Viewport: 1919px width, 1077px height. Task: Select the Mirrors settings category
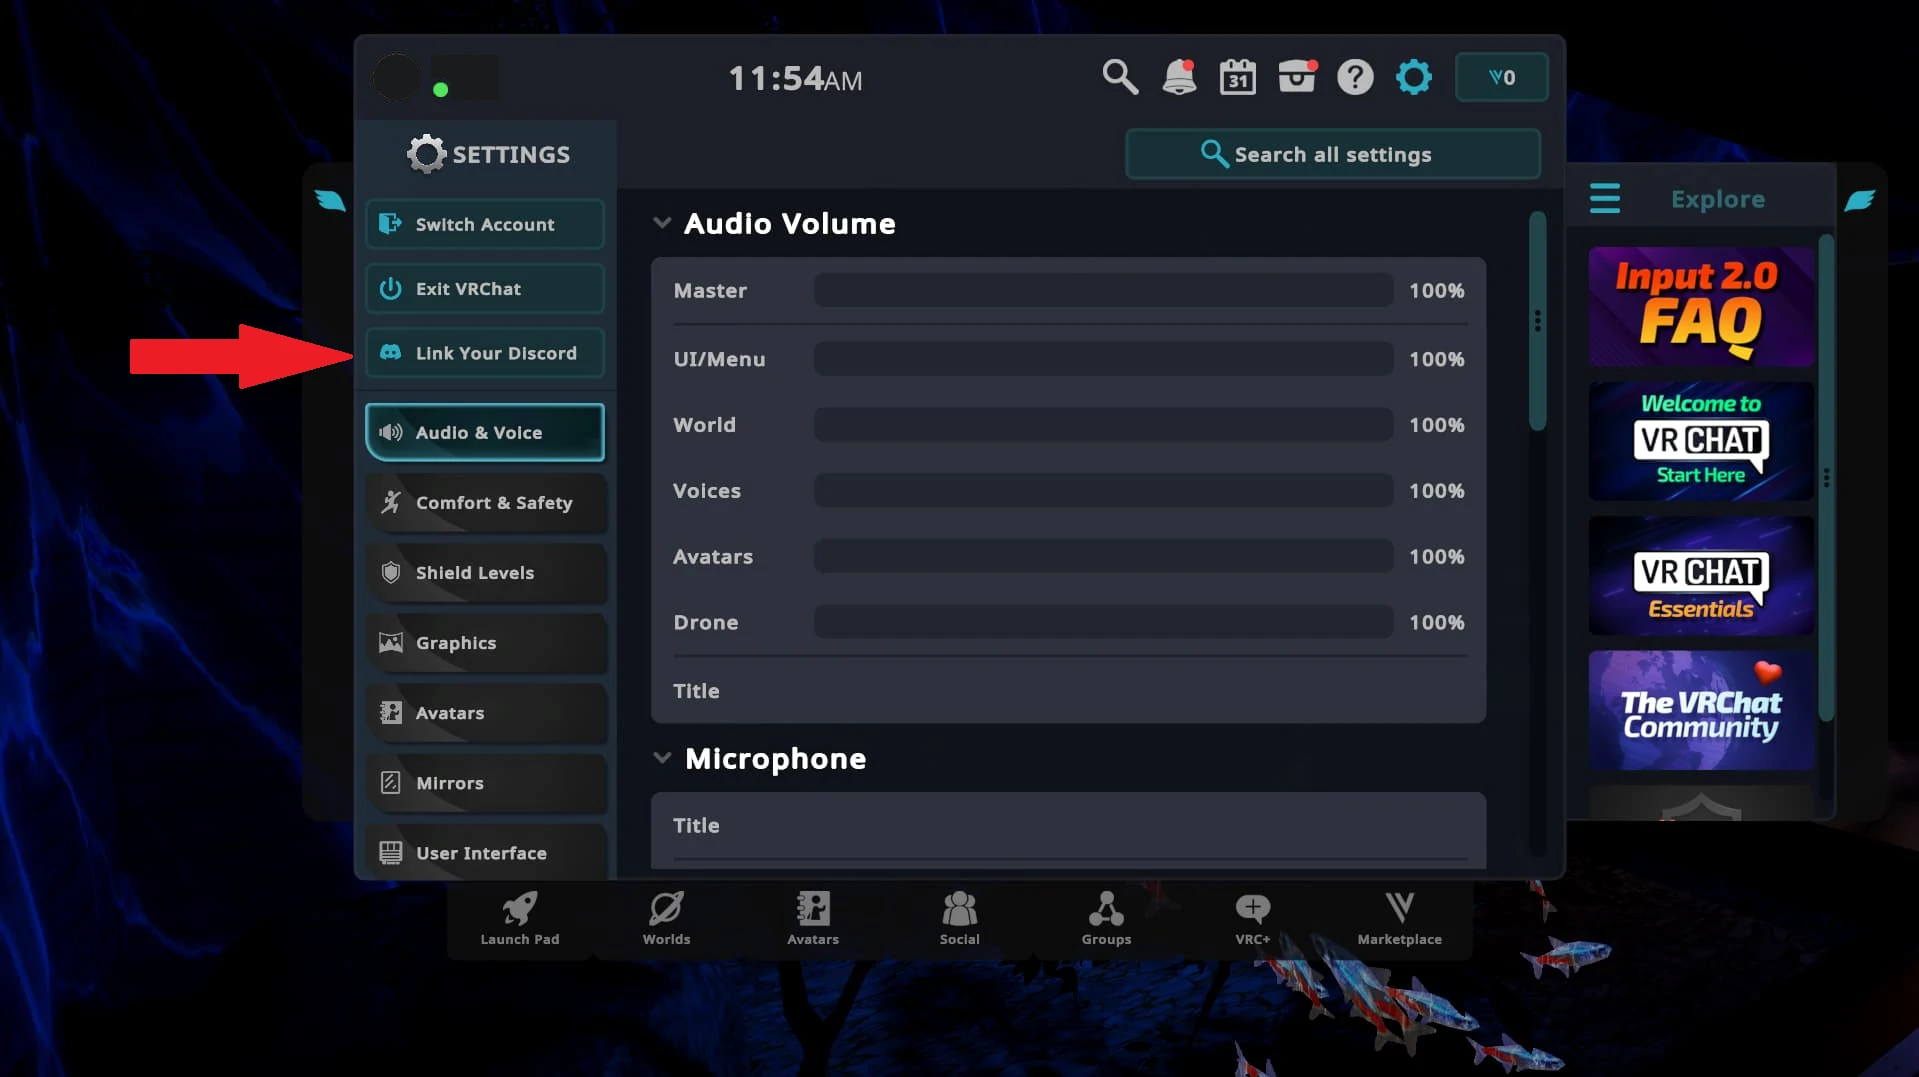(x=485, y=782)
